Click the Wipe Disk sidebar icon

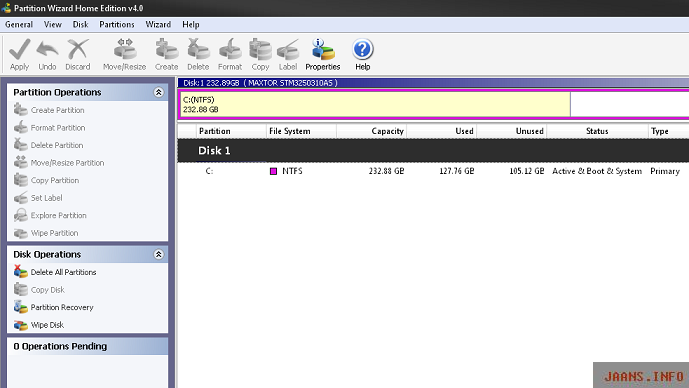(x=20, y=325)
